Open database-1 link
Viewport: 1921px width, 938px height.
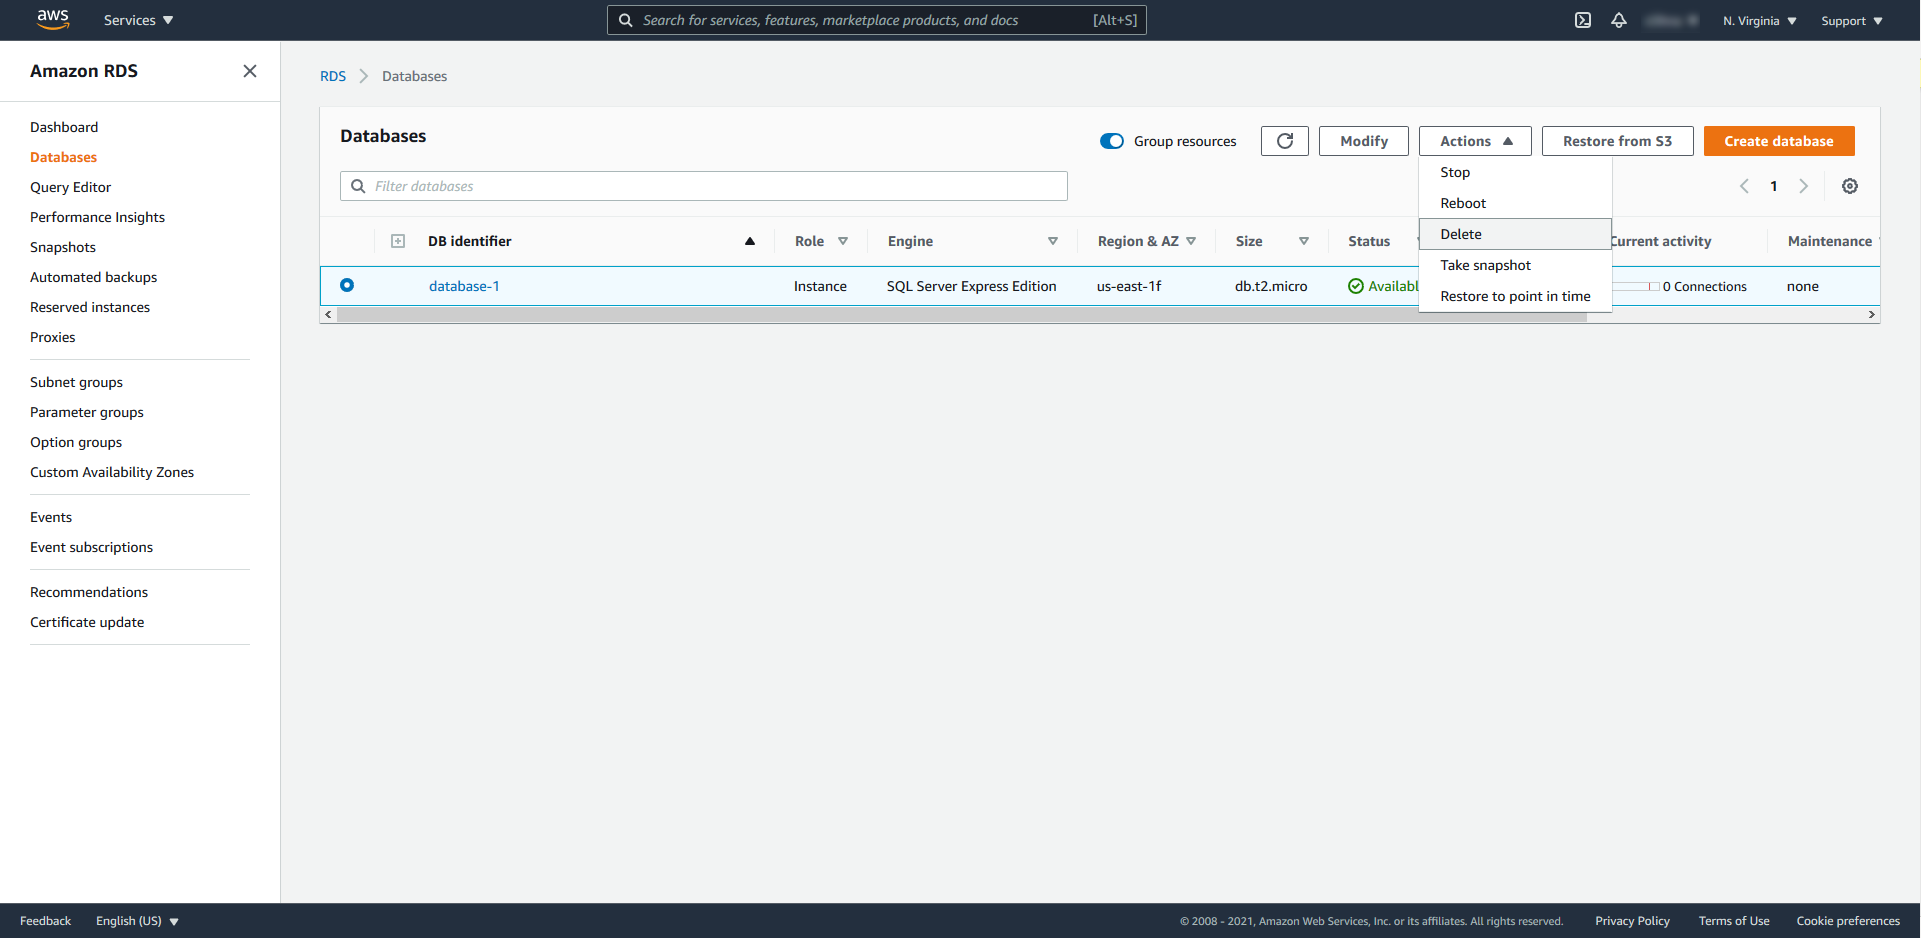pyautogui.click(x=464, y=286)
